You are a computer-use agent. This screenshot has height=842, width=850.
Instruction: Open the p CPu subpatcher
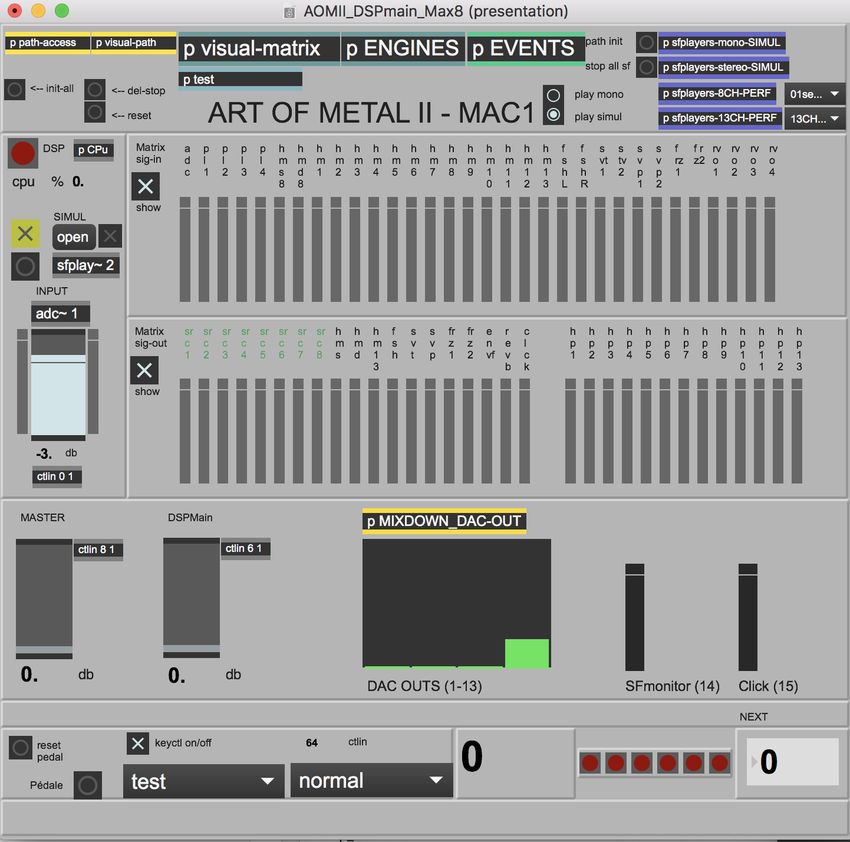93,150
